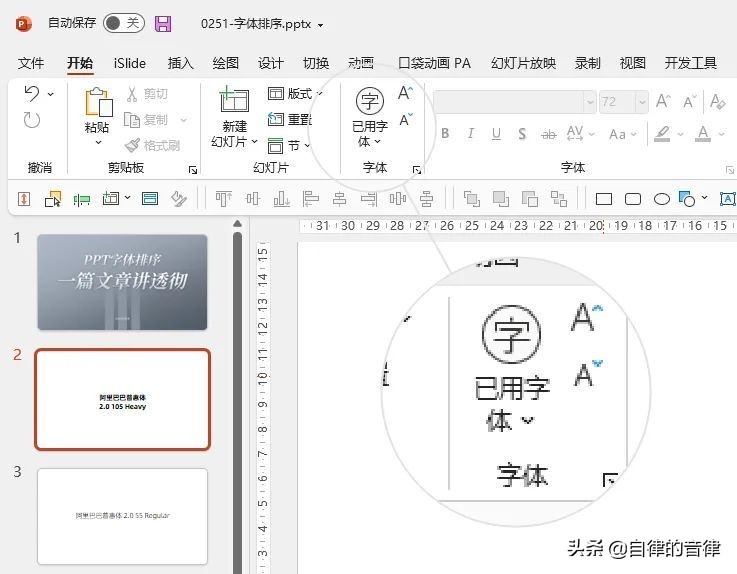Select the Format Painter (格式刷) brush
Viewport: 737px width, 574px height.
tap(132, 145)
